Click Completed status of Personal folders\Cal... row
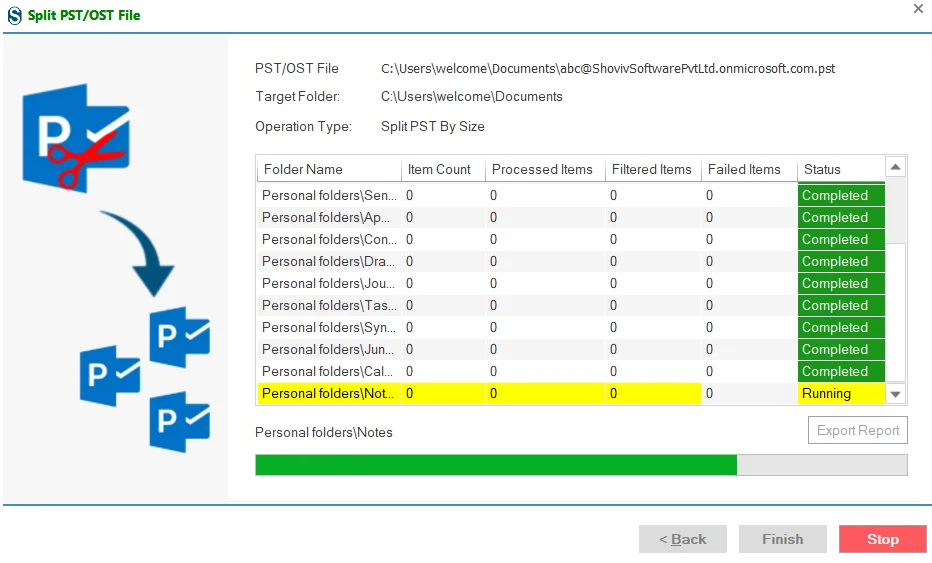This screenshot has height=563, width=932. pos(841,372)
